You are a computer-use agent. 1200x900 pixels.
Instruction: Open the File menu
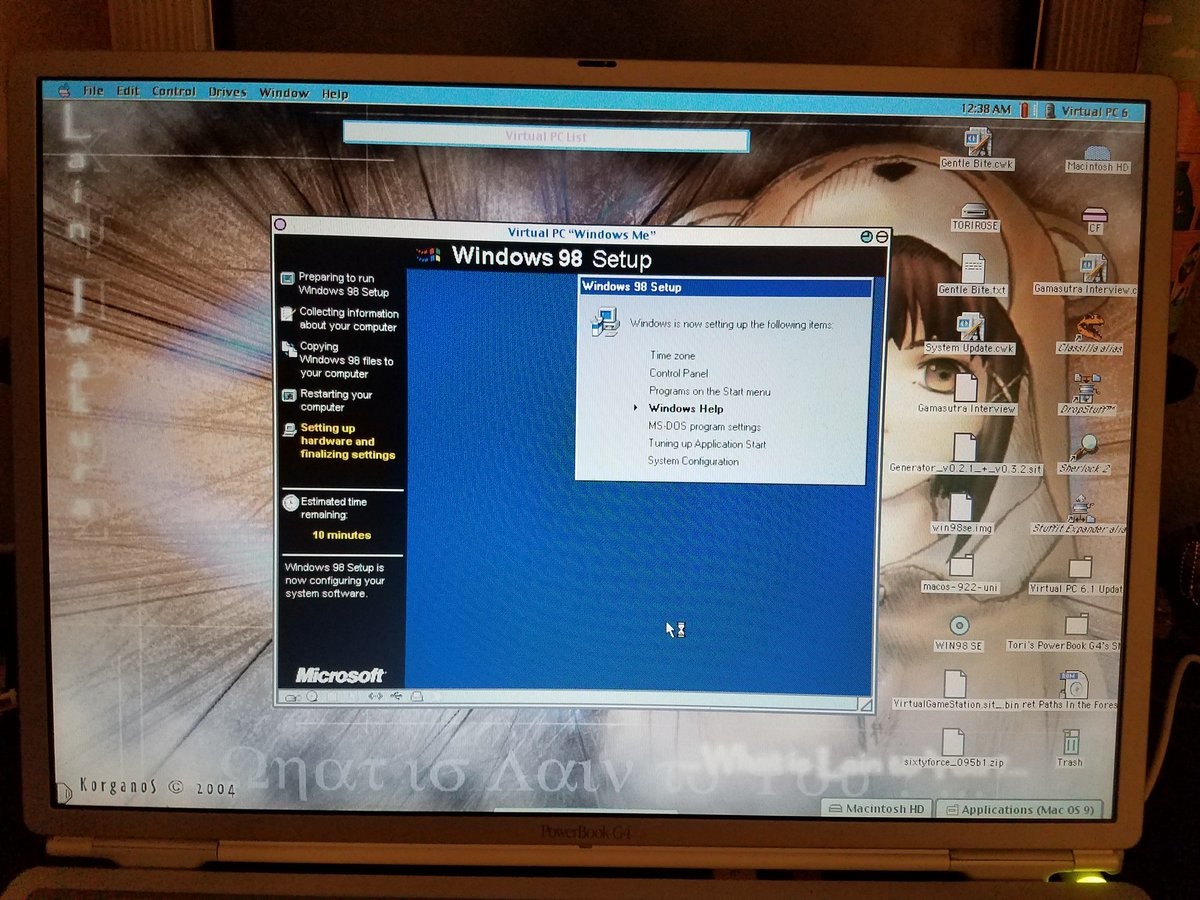93,91
